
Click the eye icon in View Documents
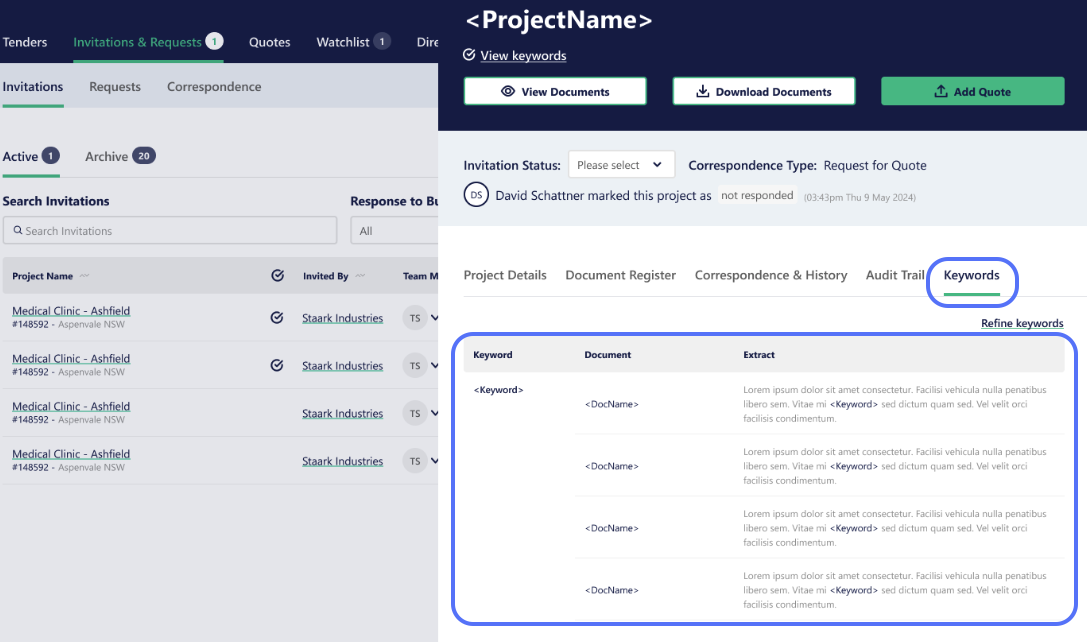tap(507, 92)
